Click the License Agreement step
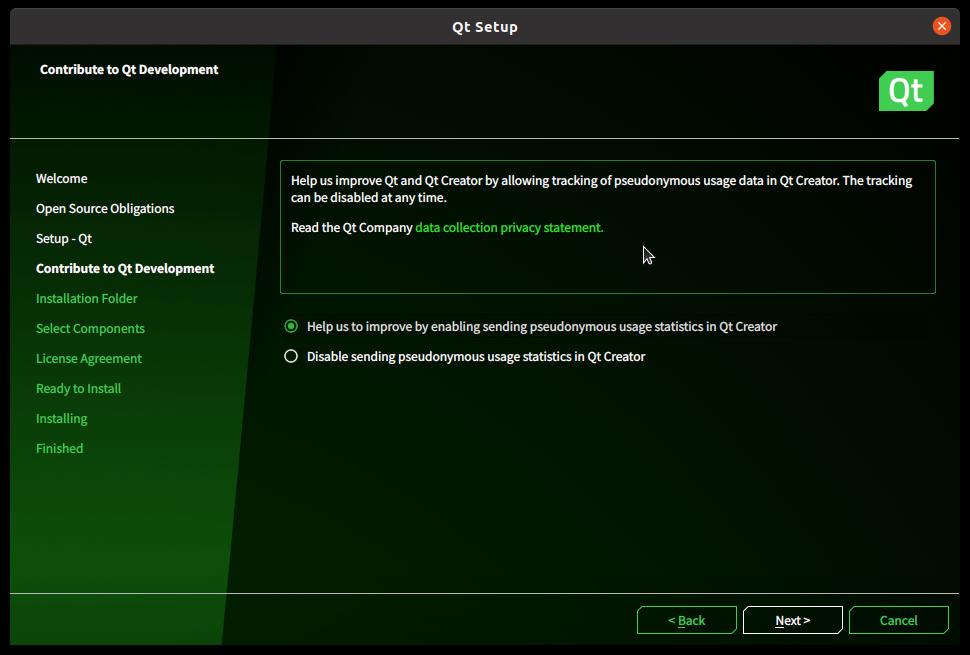The image size is (970, 655). tap(88, 359)
